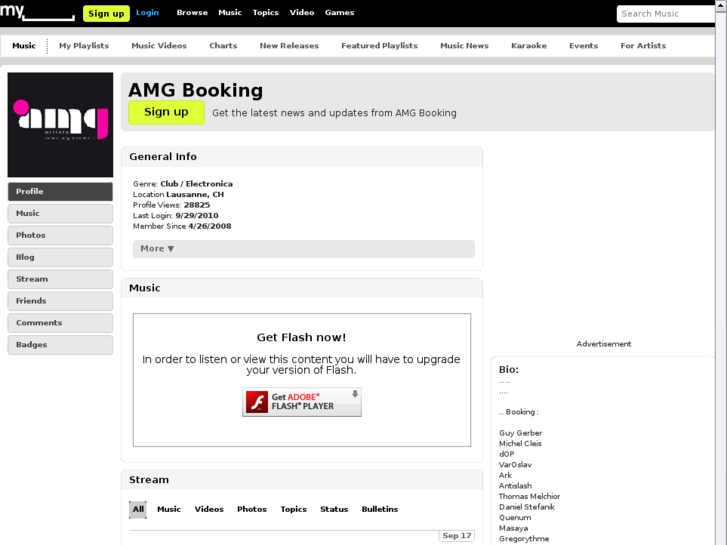This screenshot has width=727, height=545.
Task: Open the Games menu item
Action: tap(339, 13)
